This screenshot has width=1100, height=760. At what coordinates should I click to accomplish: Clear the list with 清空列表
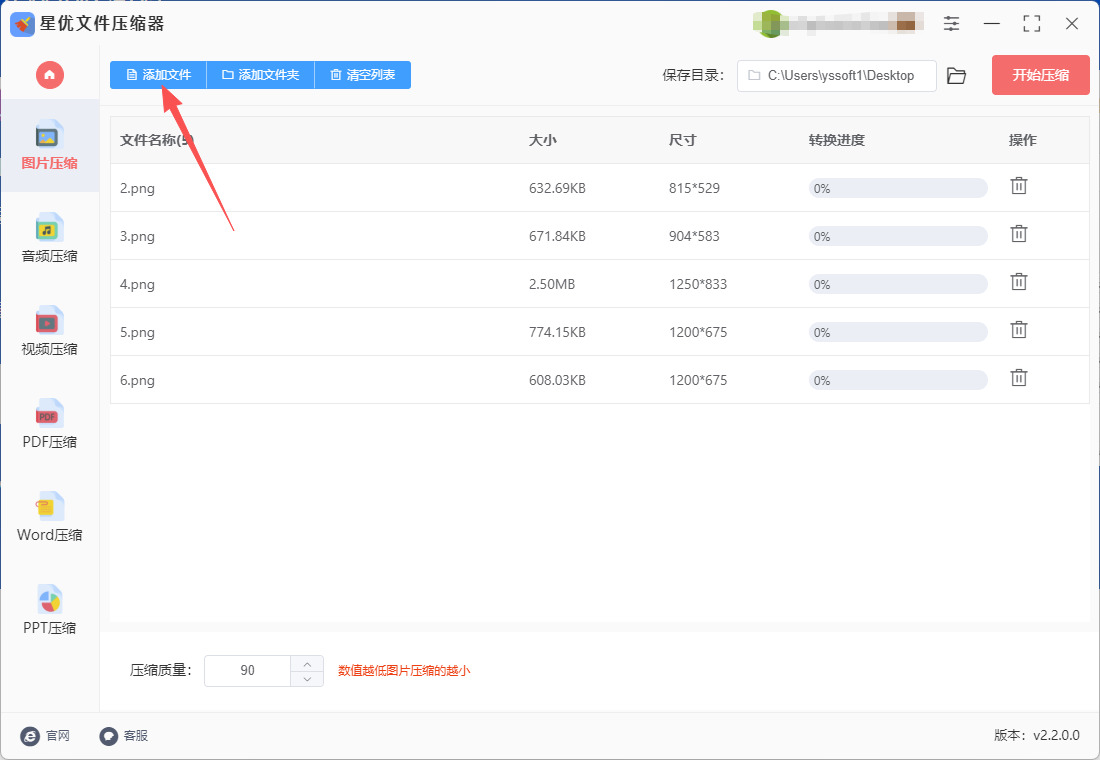[363, 74]
